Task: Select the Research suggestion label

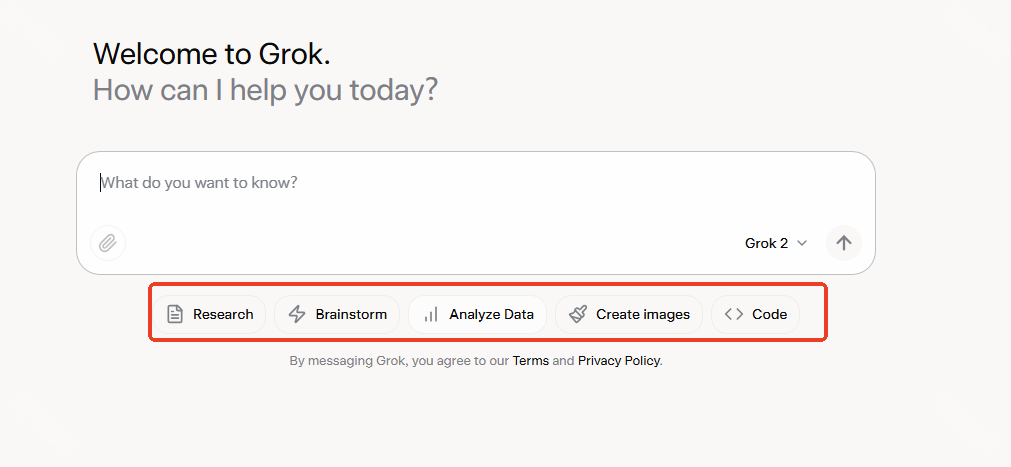Action: click(x=223, y=314)
